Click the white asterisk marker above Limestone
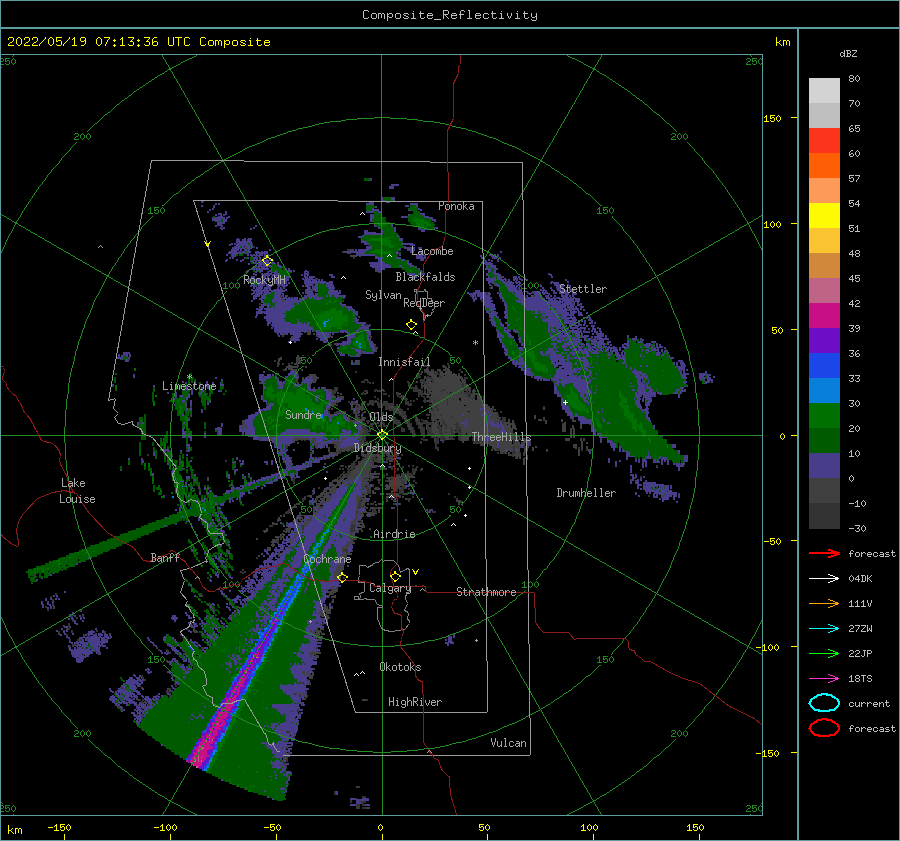Image resolution: width=900 pixels, height=841 pixels. pyautogui.click(x=189, y=377)
